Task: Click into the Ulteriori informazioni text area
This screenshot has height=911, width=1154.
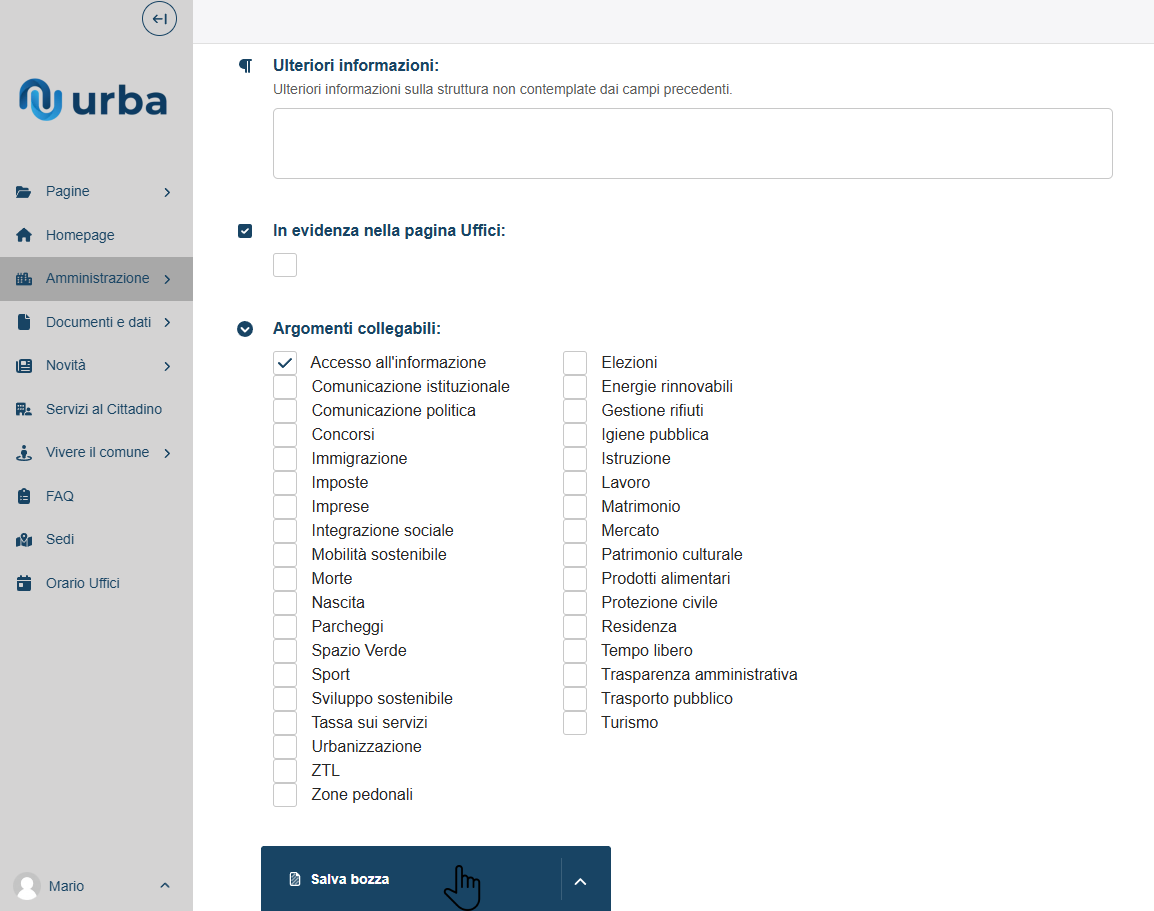Action: [692, 143]
